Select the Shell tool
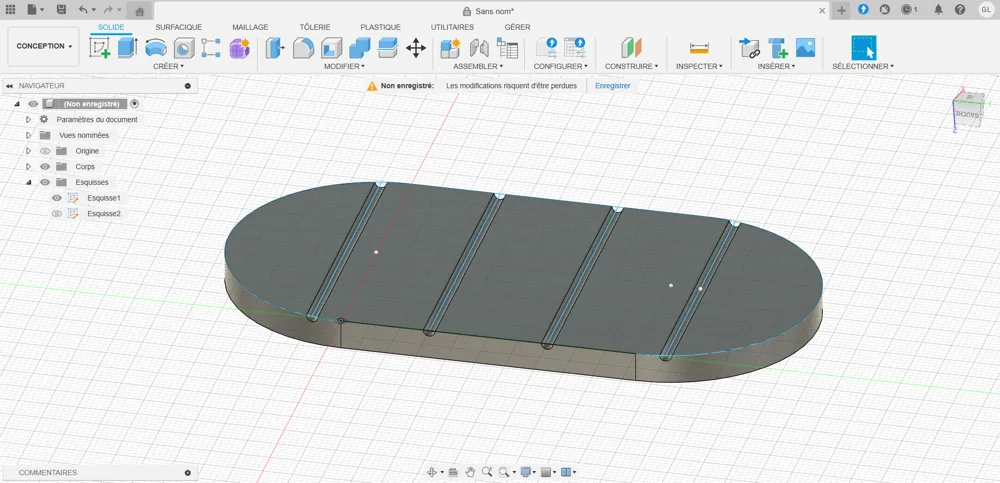Image resolution: width=1000 pixels, height=483 pixels. pos(332,48)
